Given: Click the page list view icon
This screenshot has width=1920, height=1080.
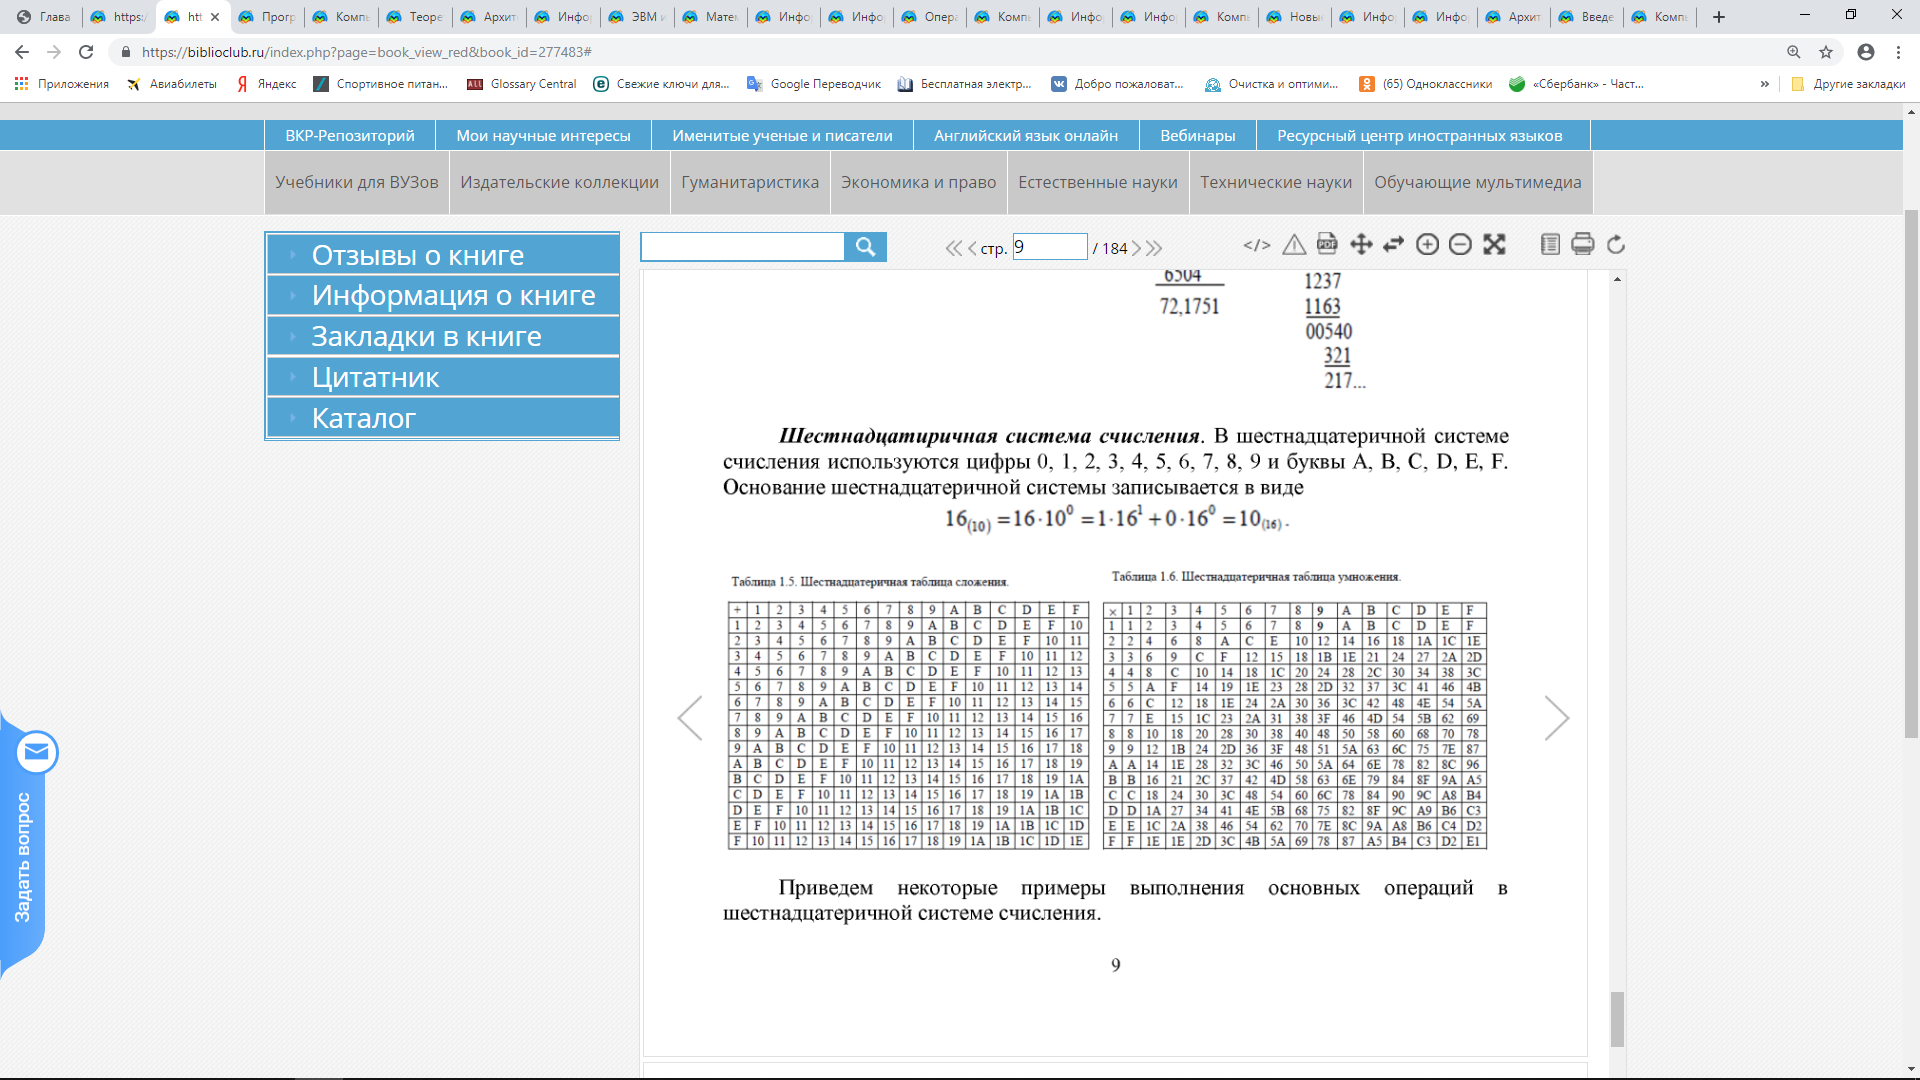Looking at the screenshot, I should tap(1550, 245).
